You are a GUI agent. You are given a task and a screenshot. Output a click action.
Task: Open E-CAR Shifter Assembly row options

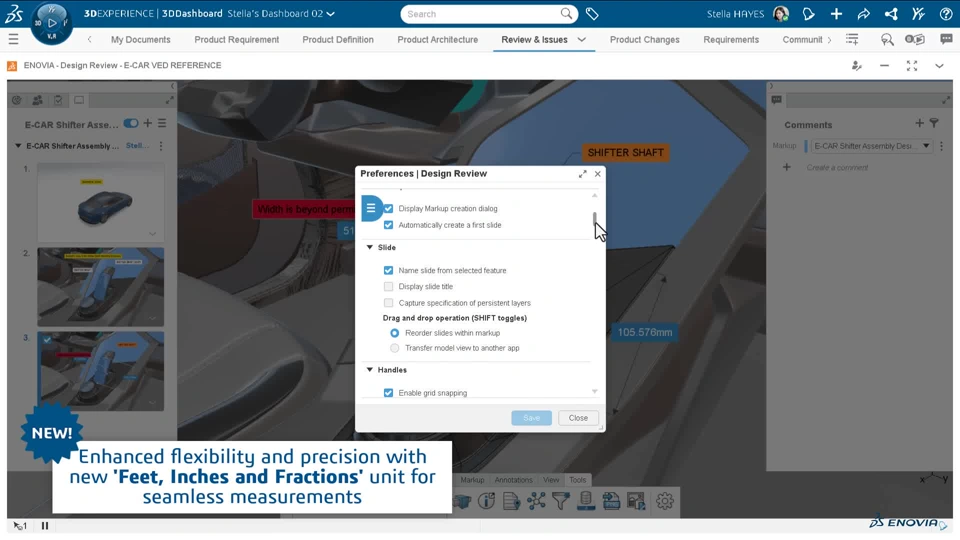coord(161,146)
